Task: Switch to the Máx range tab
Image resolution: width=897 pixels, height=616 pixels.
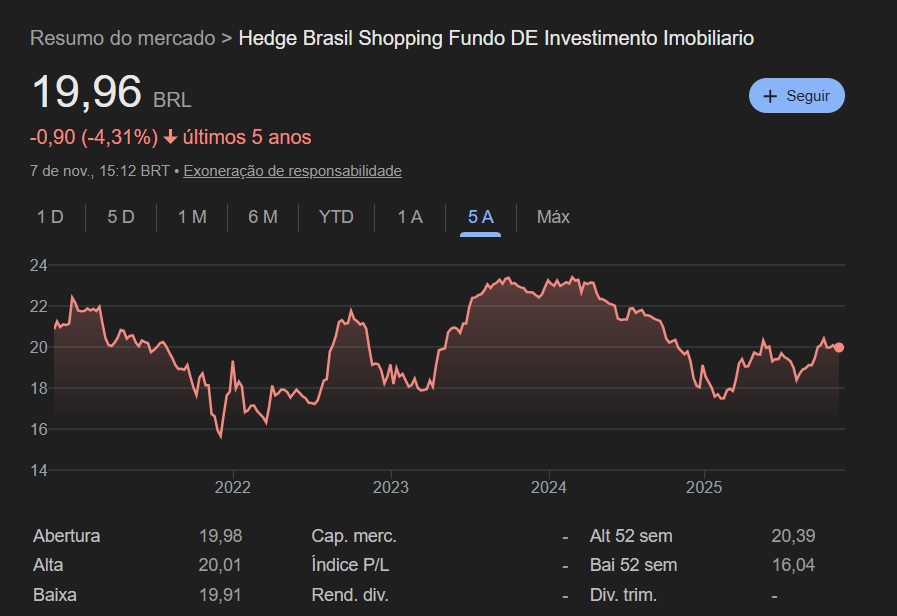Action: point(553,217)
